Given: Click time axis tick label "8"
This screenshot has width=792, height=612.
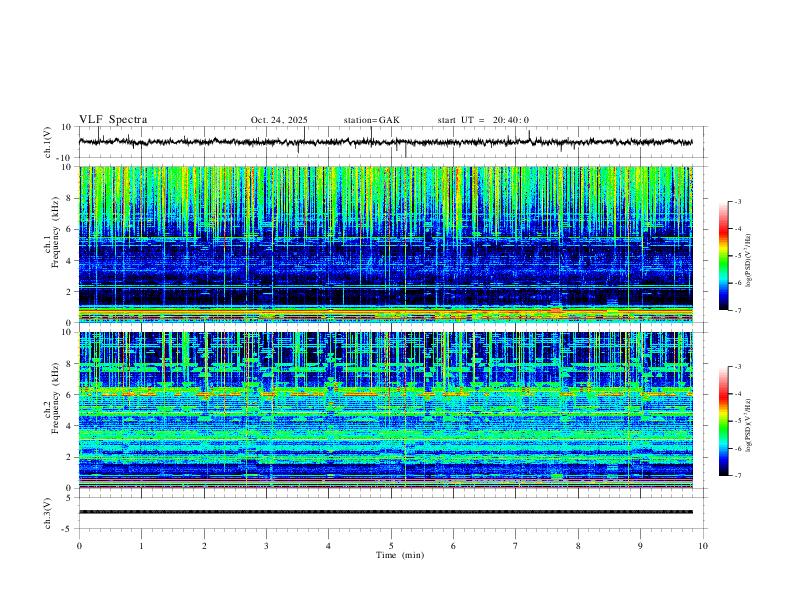Looking at the screenshot, I should (x=578, y=546).
